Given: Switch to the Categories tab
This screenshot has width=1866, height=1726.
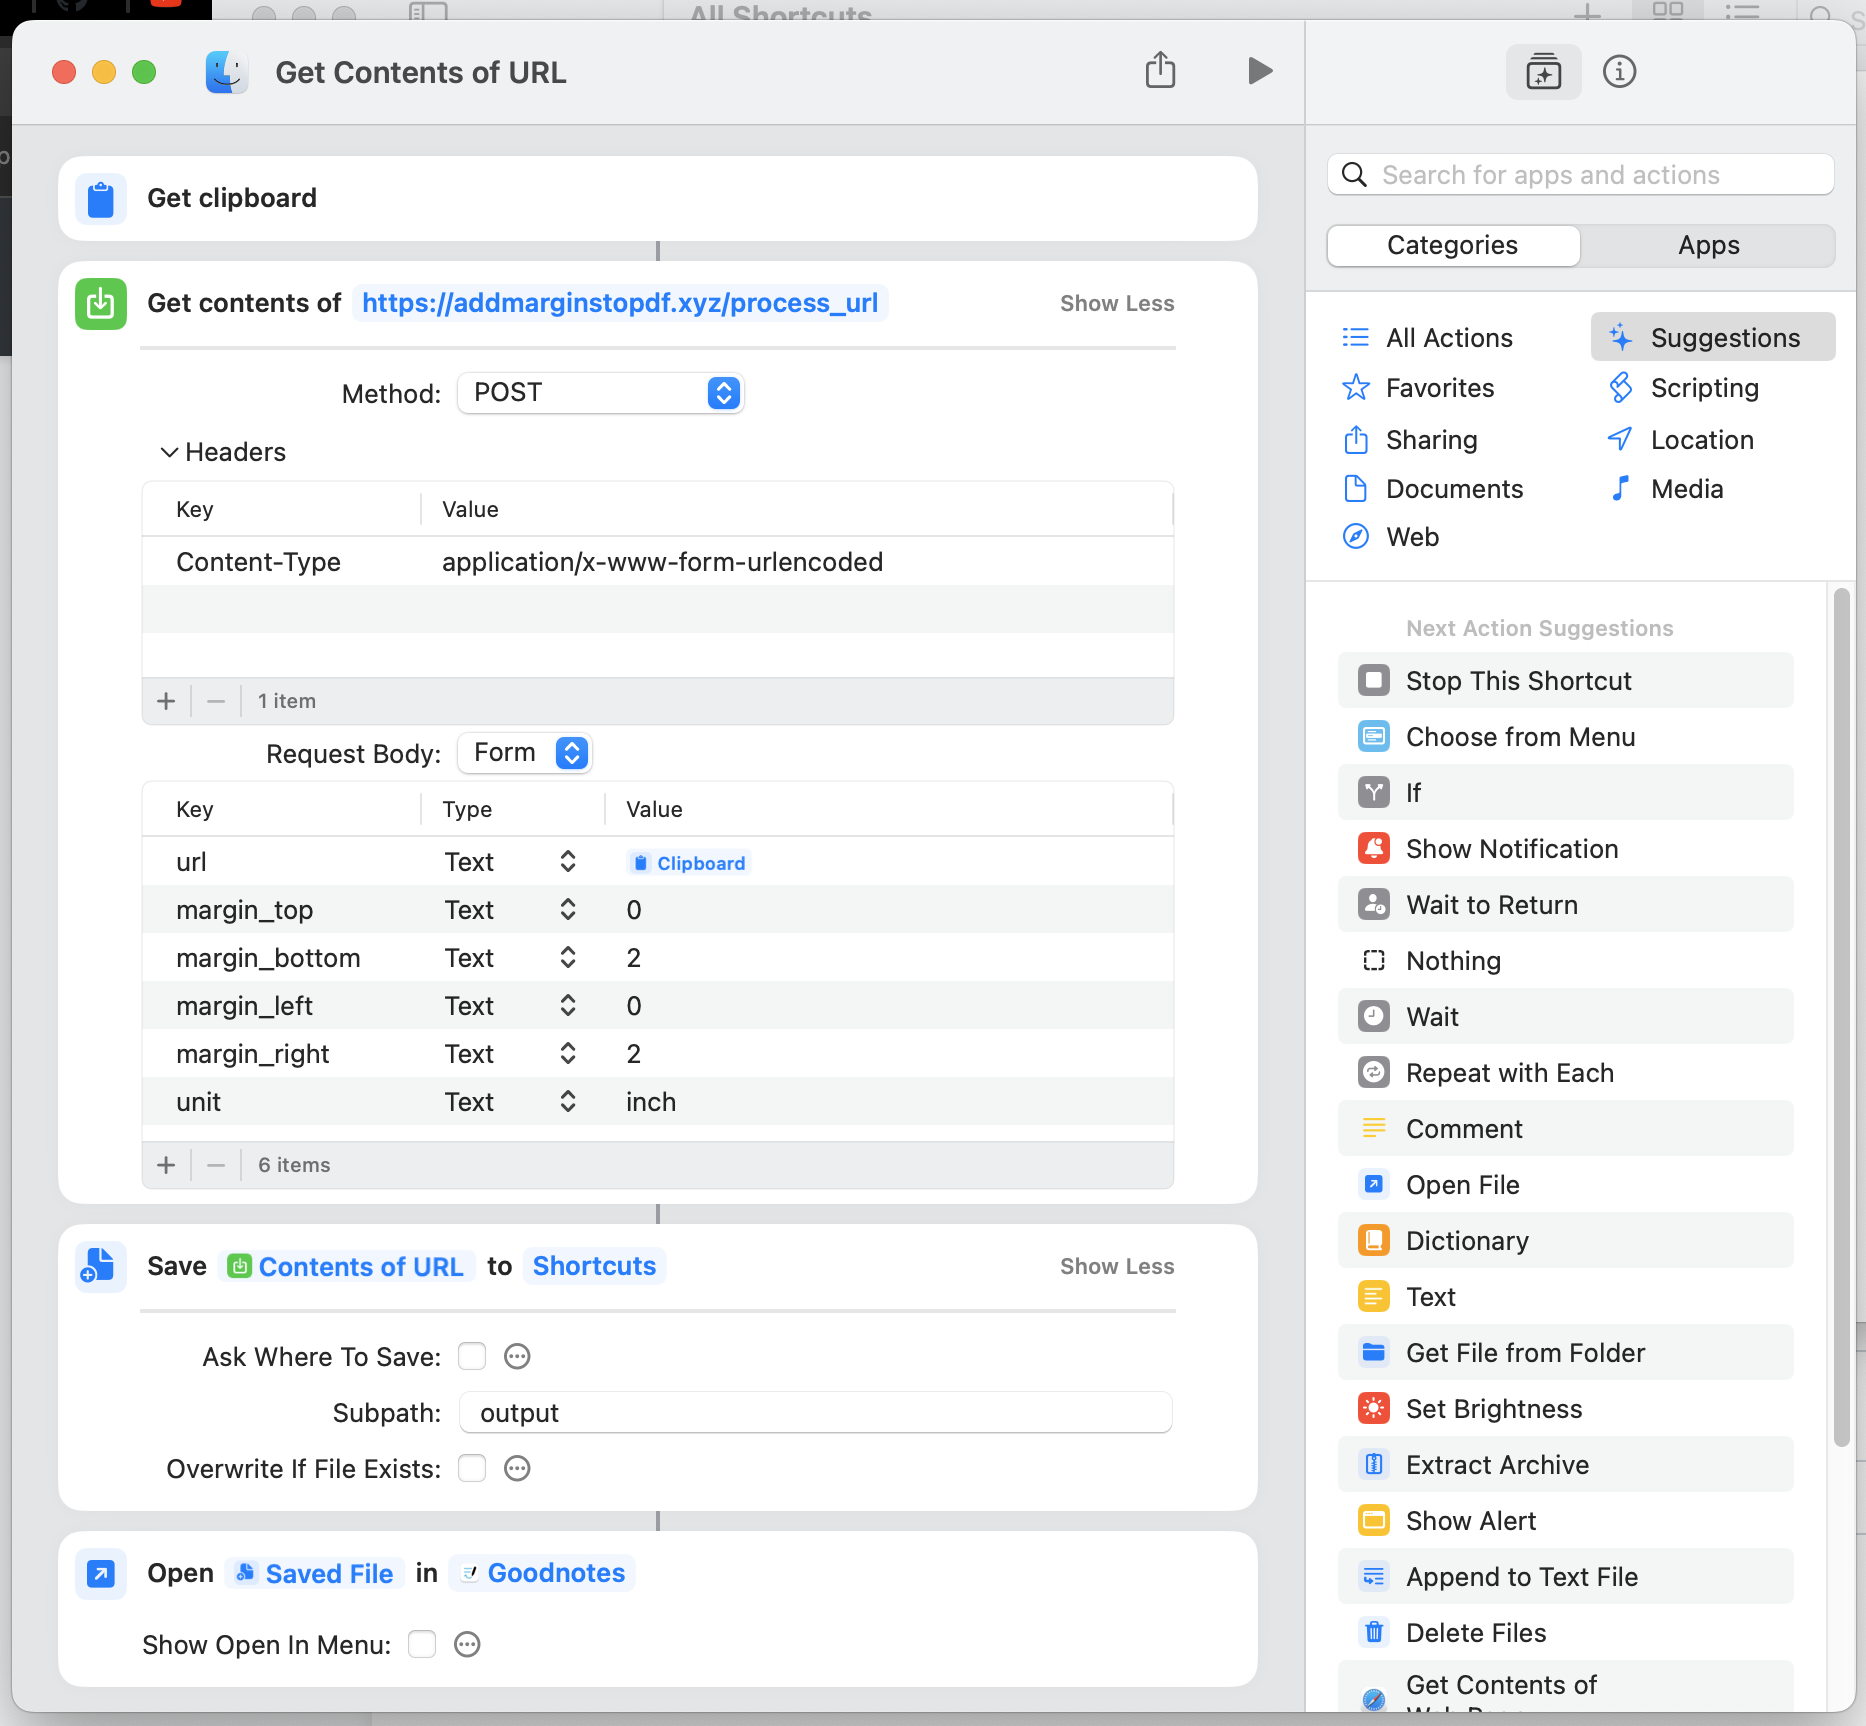Looking at the screenshot, I should [x=1453, y=245].
